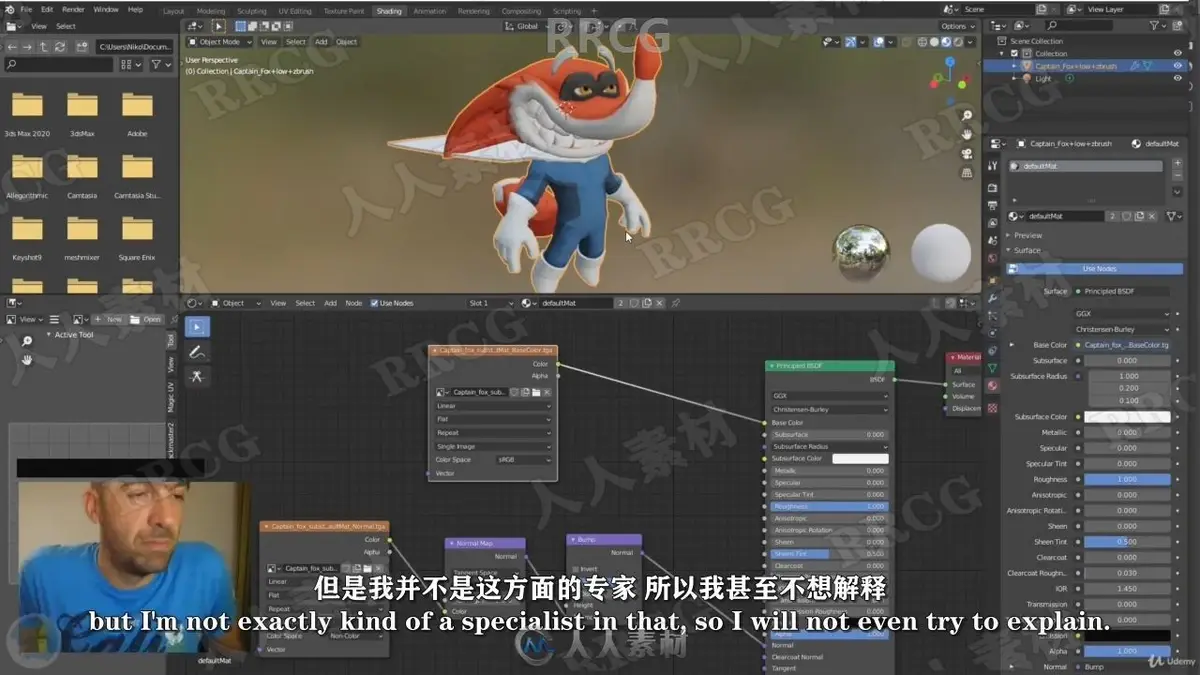Click the Subsurface Color swatch in properties
Viewport: 1200px width, 675px height.
1128,417
